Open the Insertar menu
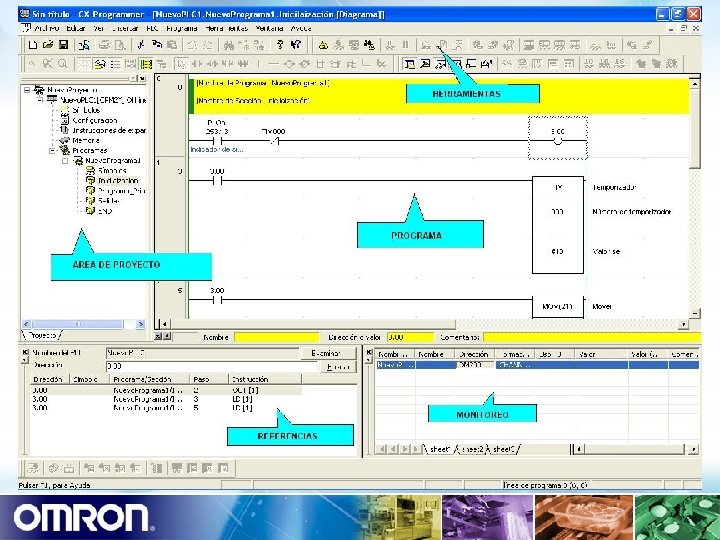 pos(125,28)
